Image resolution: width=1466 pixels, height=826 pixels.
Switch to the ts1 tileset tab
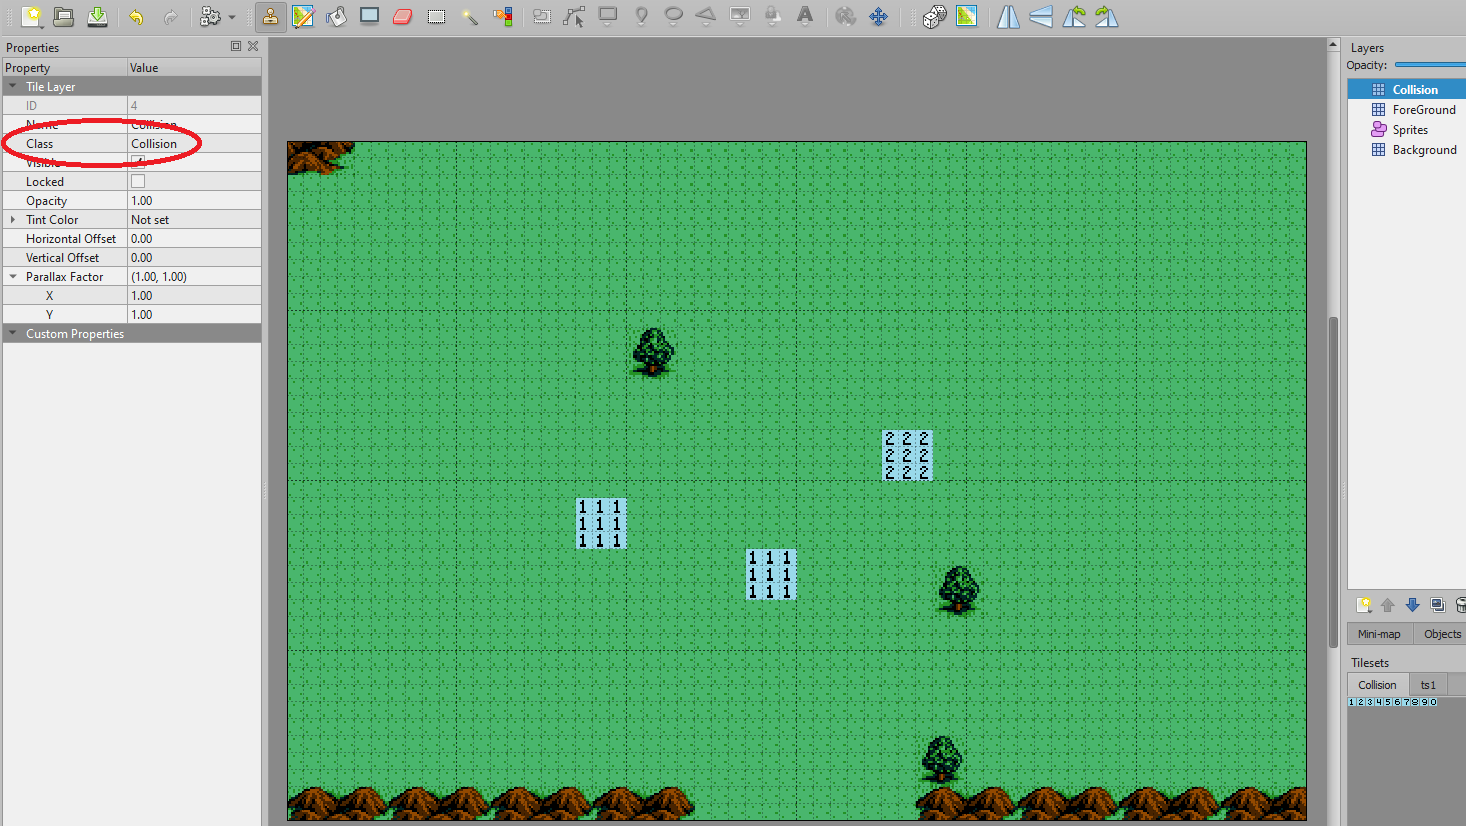click(1427, 685)
